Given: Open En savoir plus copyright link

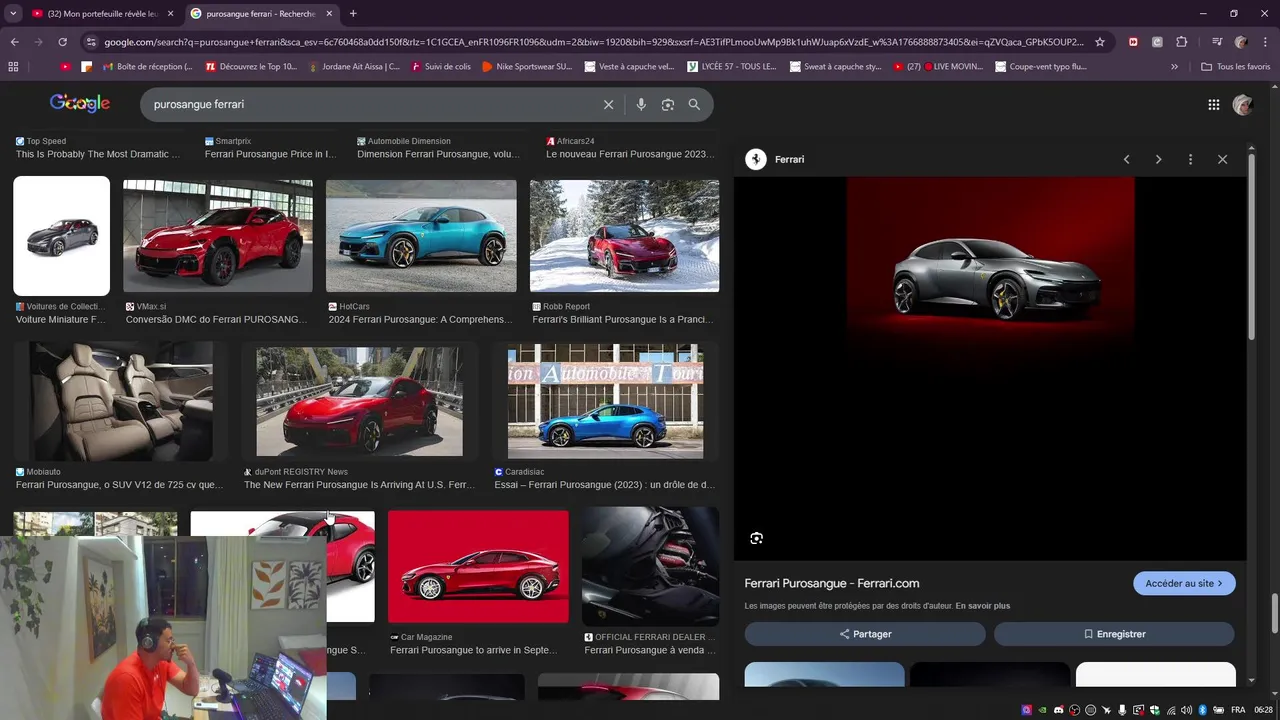Looking at the screenshot, I should point(982,606).
